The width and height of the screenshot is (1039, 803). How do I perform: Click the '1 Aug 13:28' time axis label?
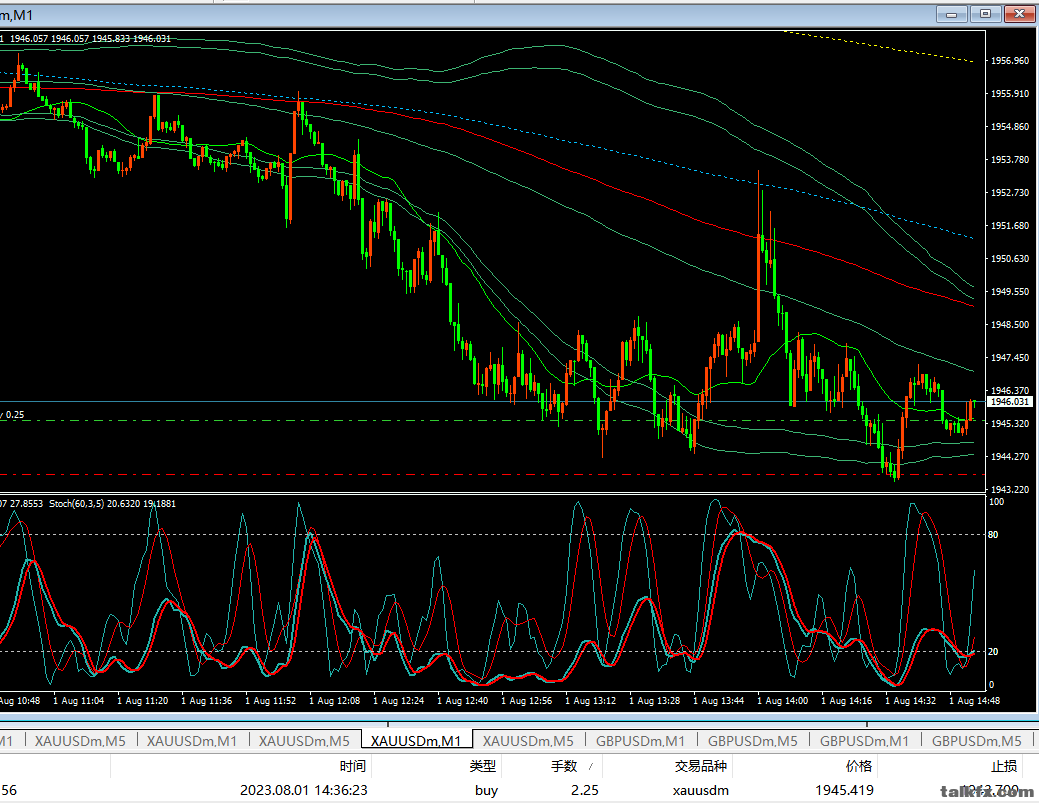coord(654,700)
